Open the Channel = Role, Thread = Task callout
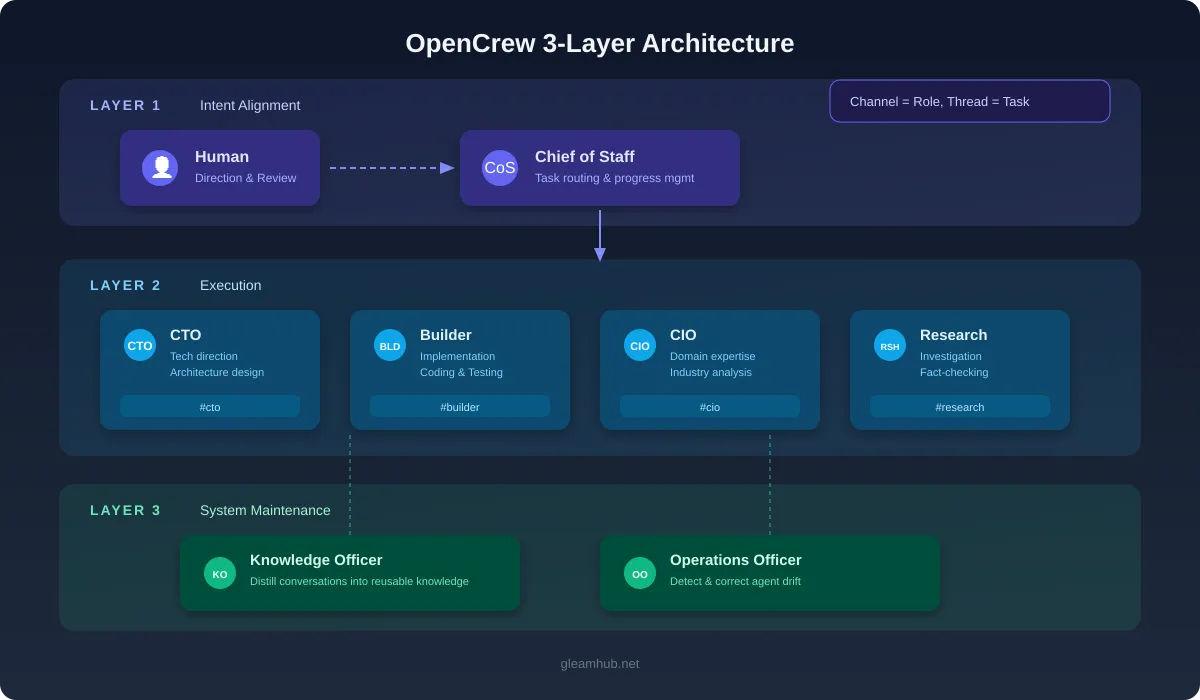The image size is (1200, 700). point(969,101)
